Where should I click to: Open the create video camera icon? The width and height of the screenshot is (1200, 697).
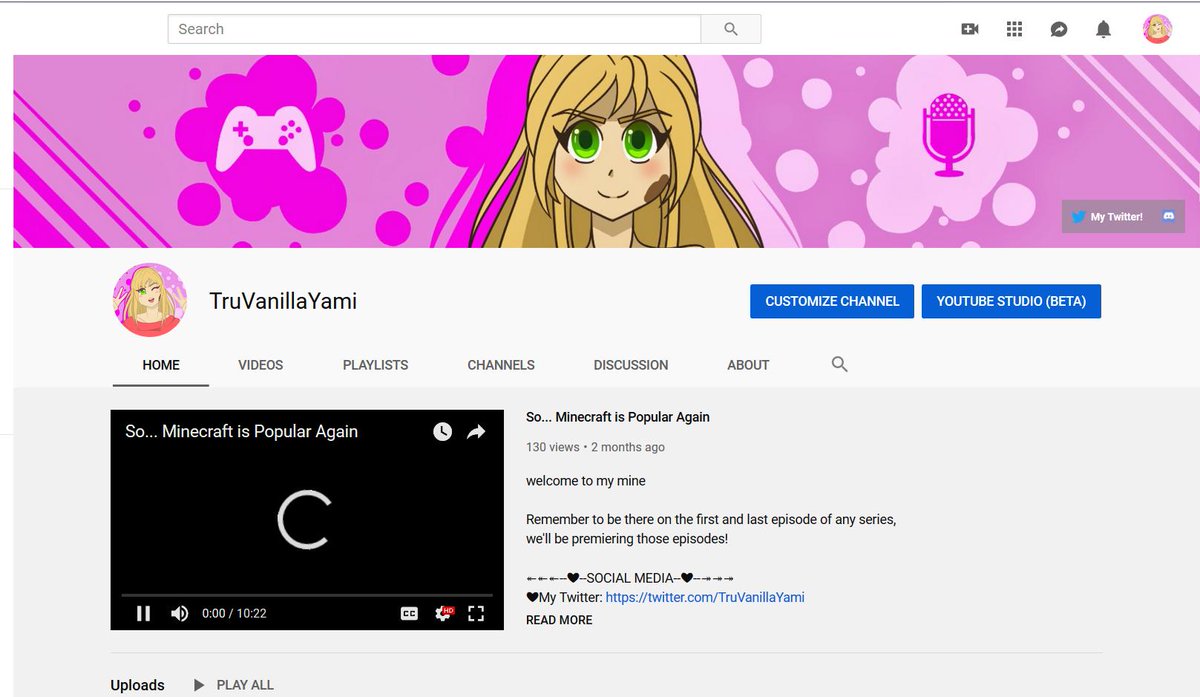point(970,29)
